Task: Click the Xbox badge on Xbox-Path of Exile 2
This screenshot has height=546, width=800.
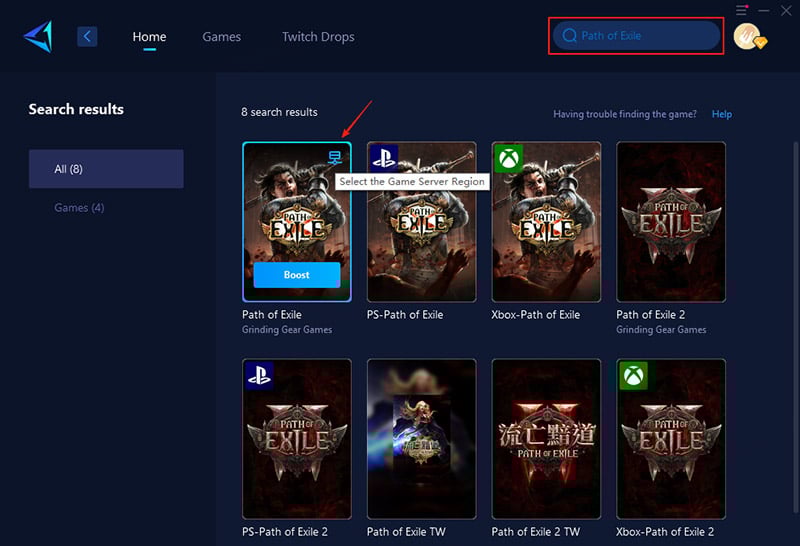Action: [x=634, y=376]
